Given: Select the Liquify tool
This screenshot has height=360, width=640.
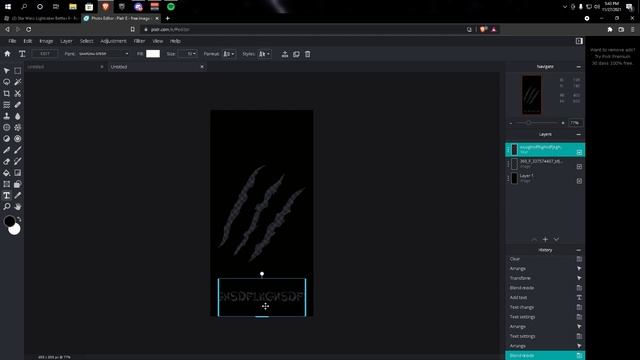Looking at the screenshot, I should pos(7,105).
